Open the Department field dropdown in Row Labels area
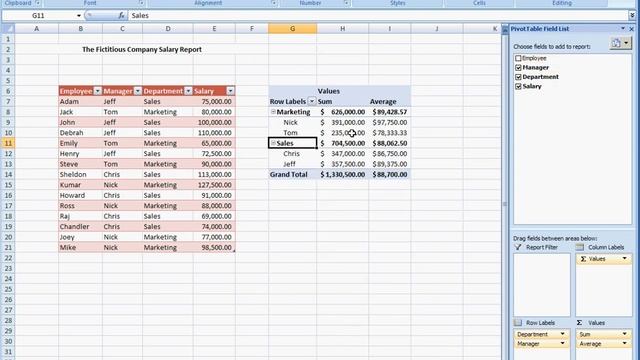Image resolution: width=640 pixels, height=360 pixels. (x=562, y=334)
